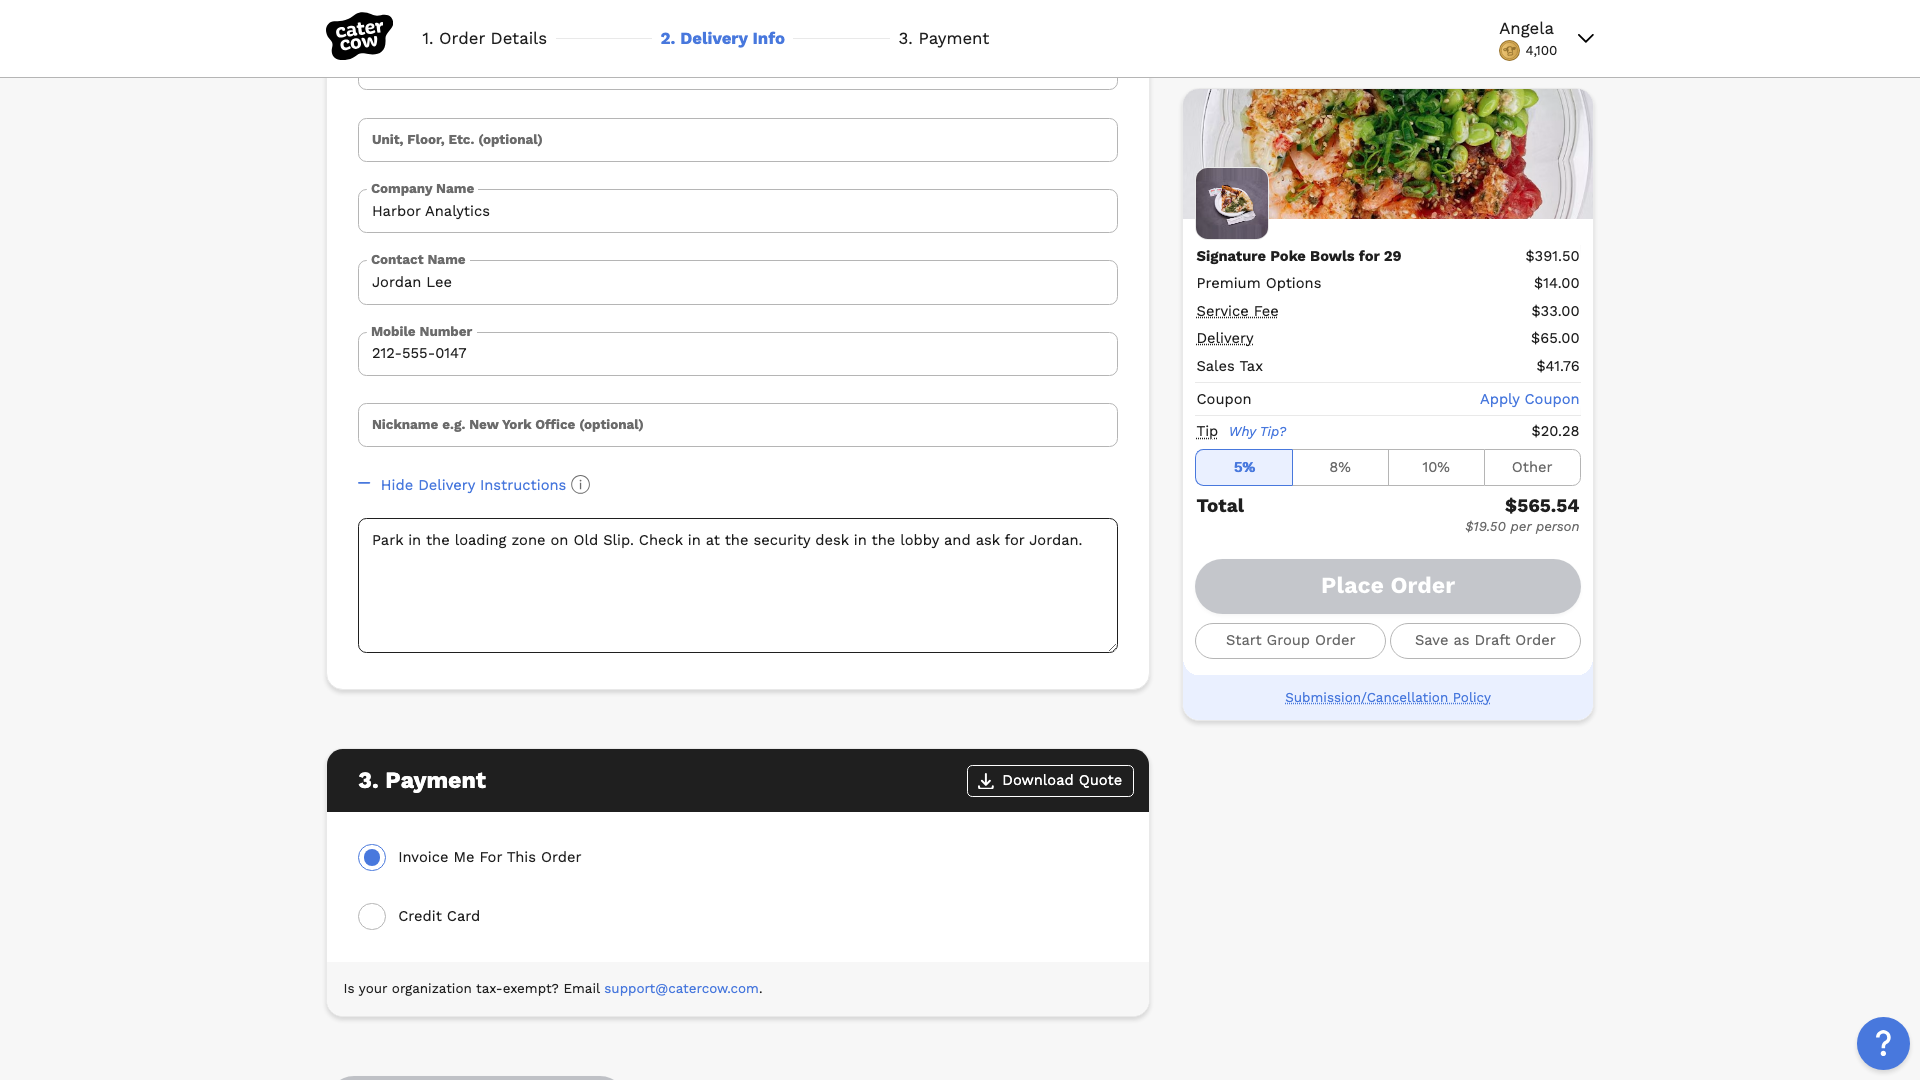1920x1080 pixels.
Task: Go to step 2. Delivery Info
Action: point(722,38)
